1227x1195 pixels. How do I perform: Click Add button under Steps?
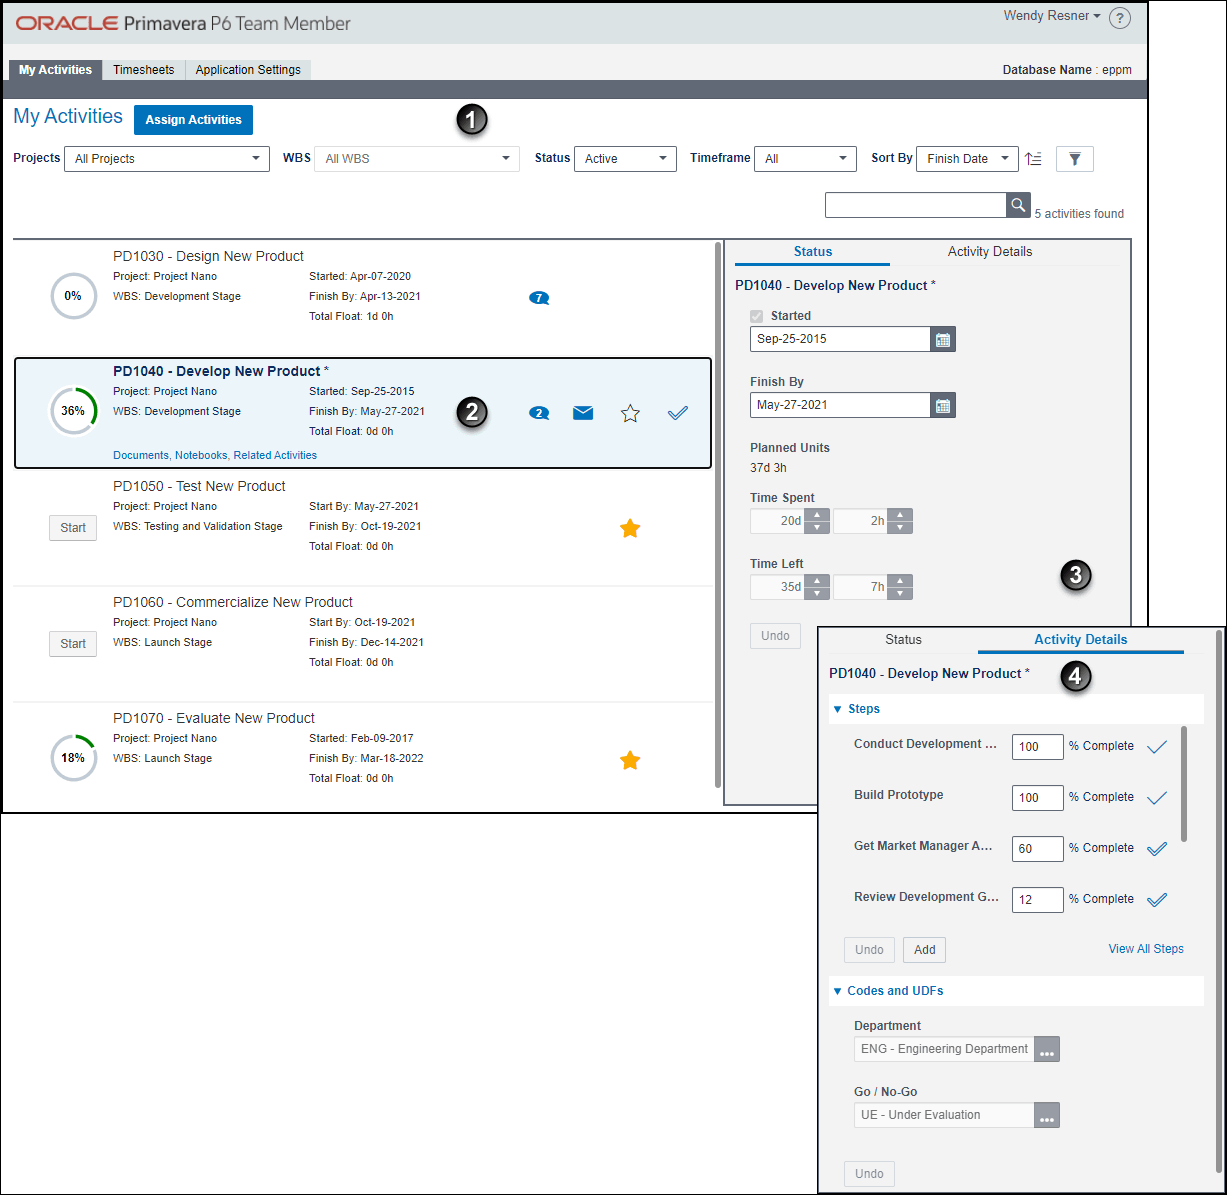(924, 950)
